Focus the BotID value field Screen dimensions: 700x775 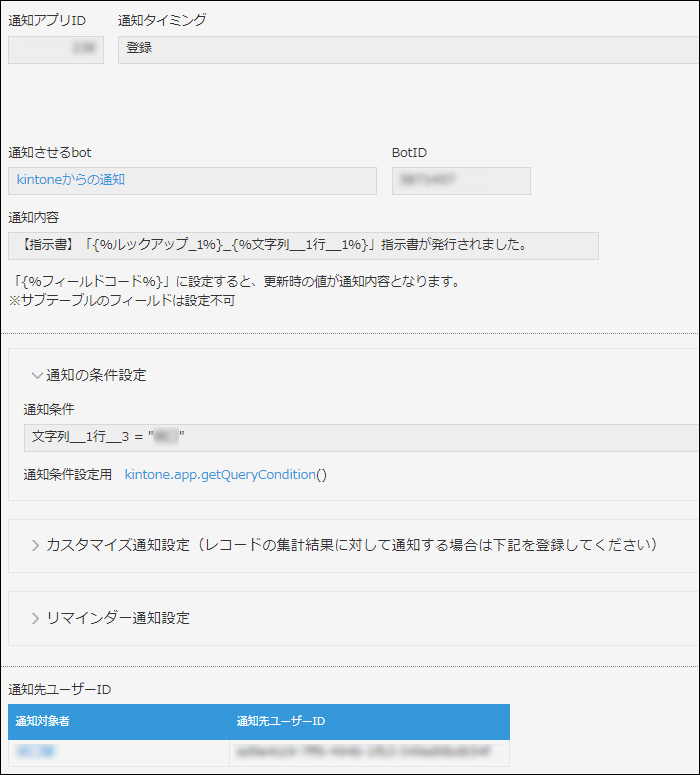pyautogui.click(x=460, y=181)
